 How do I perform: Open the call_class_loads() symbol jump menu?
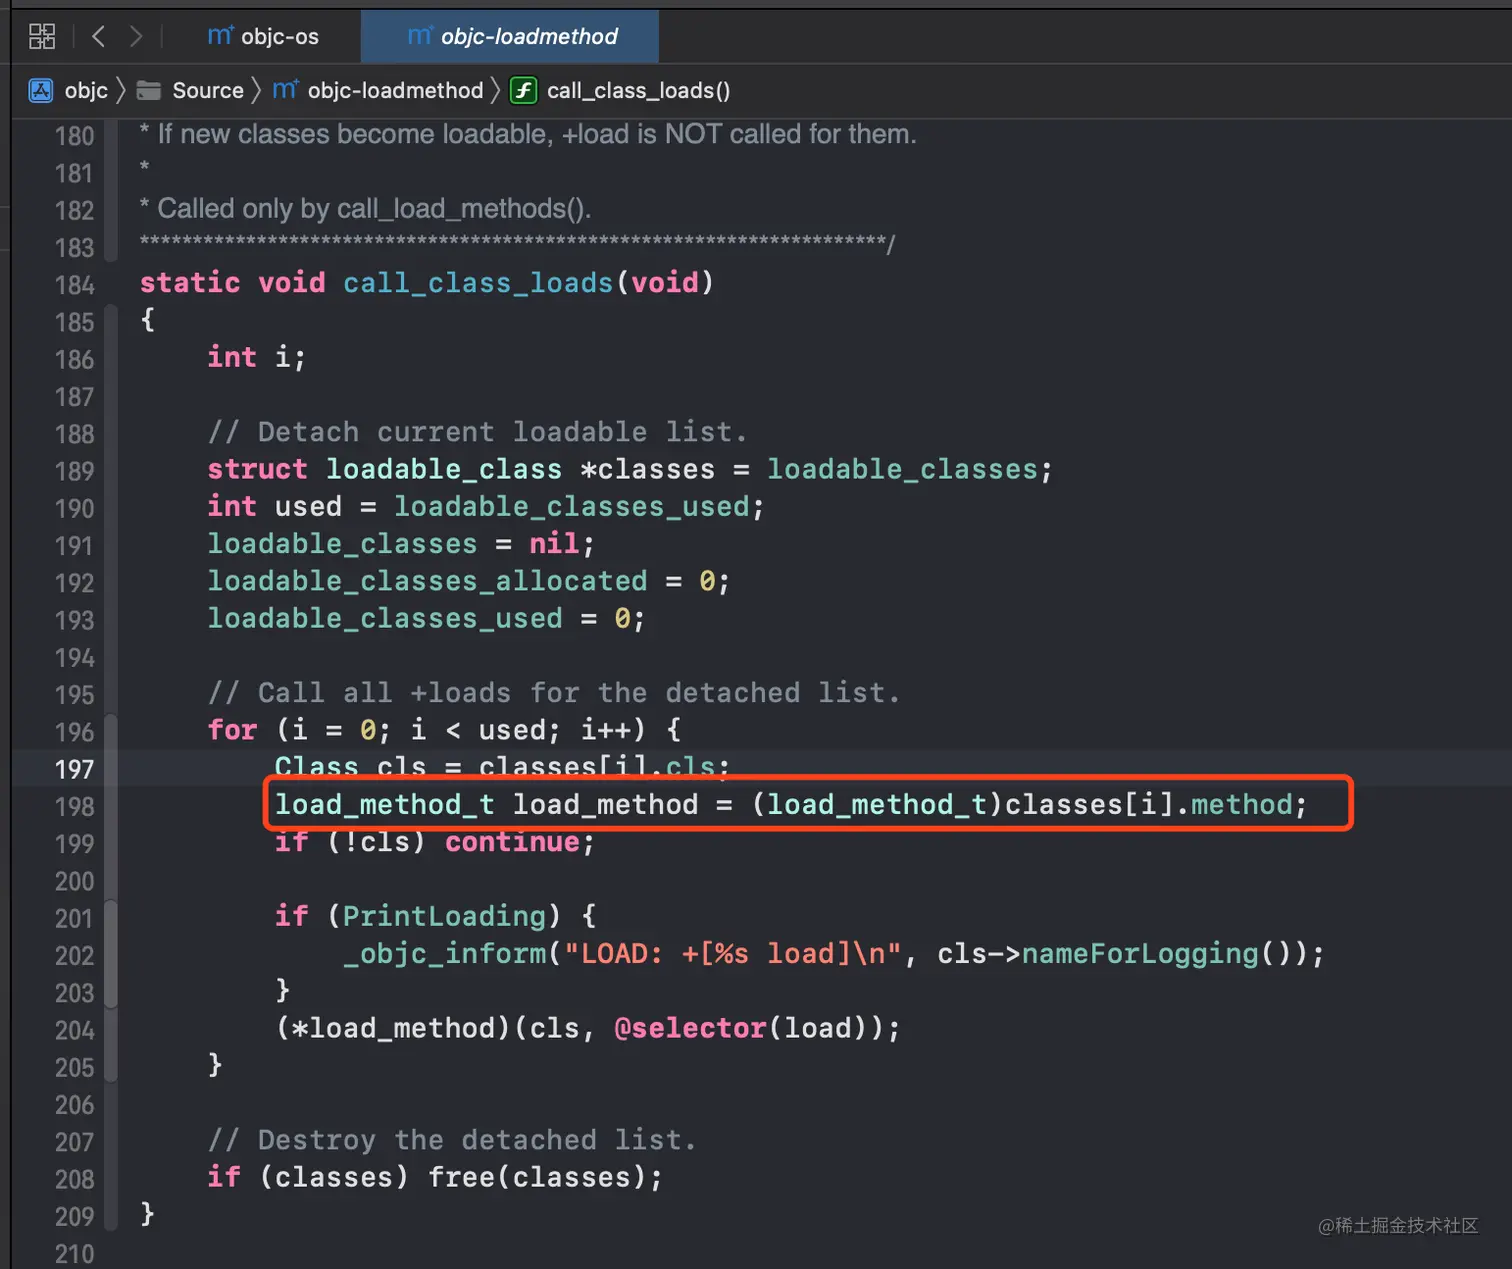pyautogui.click(x=638, y=91)
